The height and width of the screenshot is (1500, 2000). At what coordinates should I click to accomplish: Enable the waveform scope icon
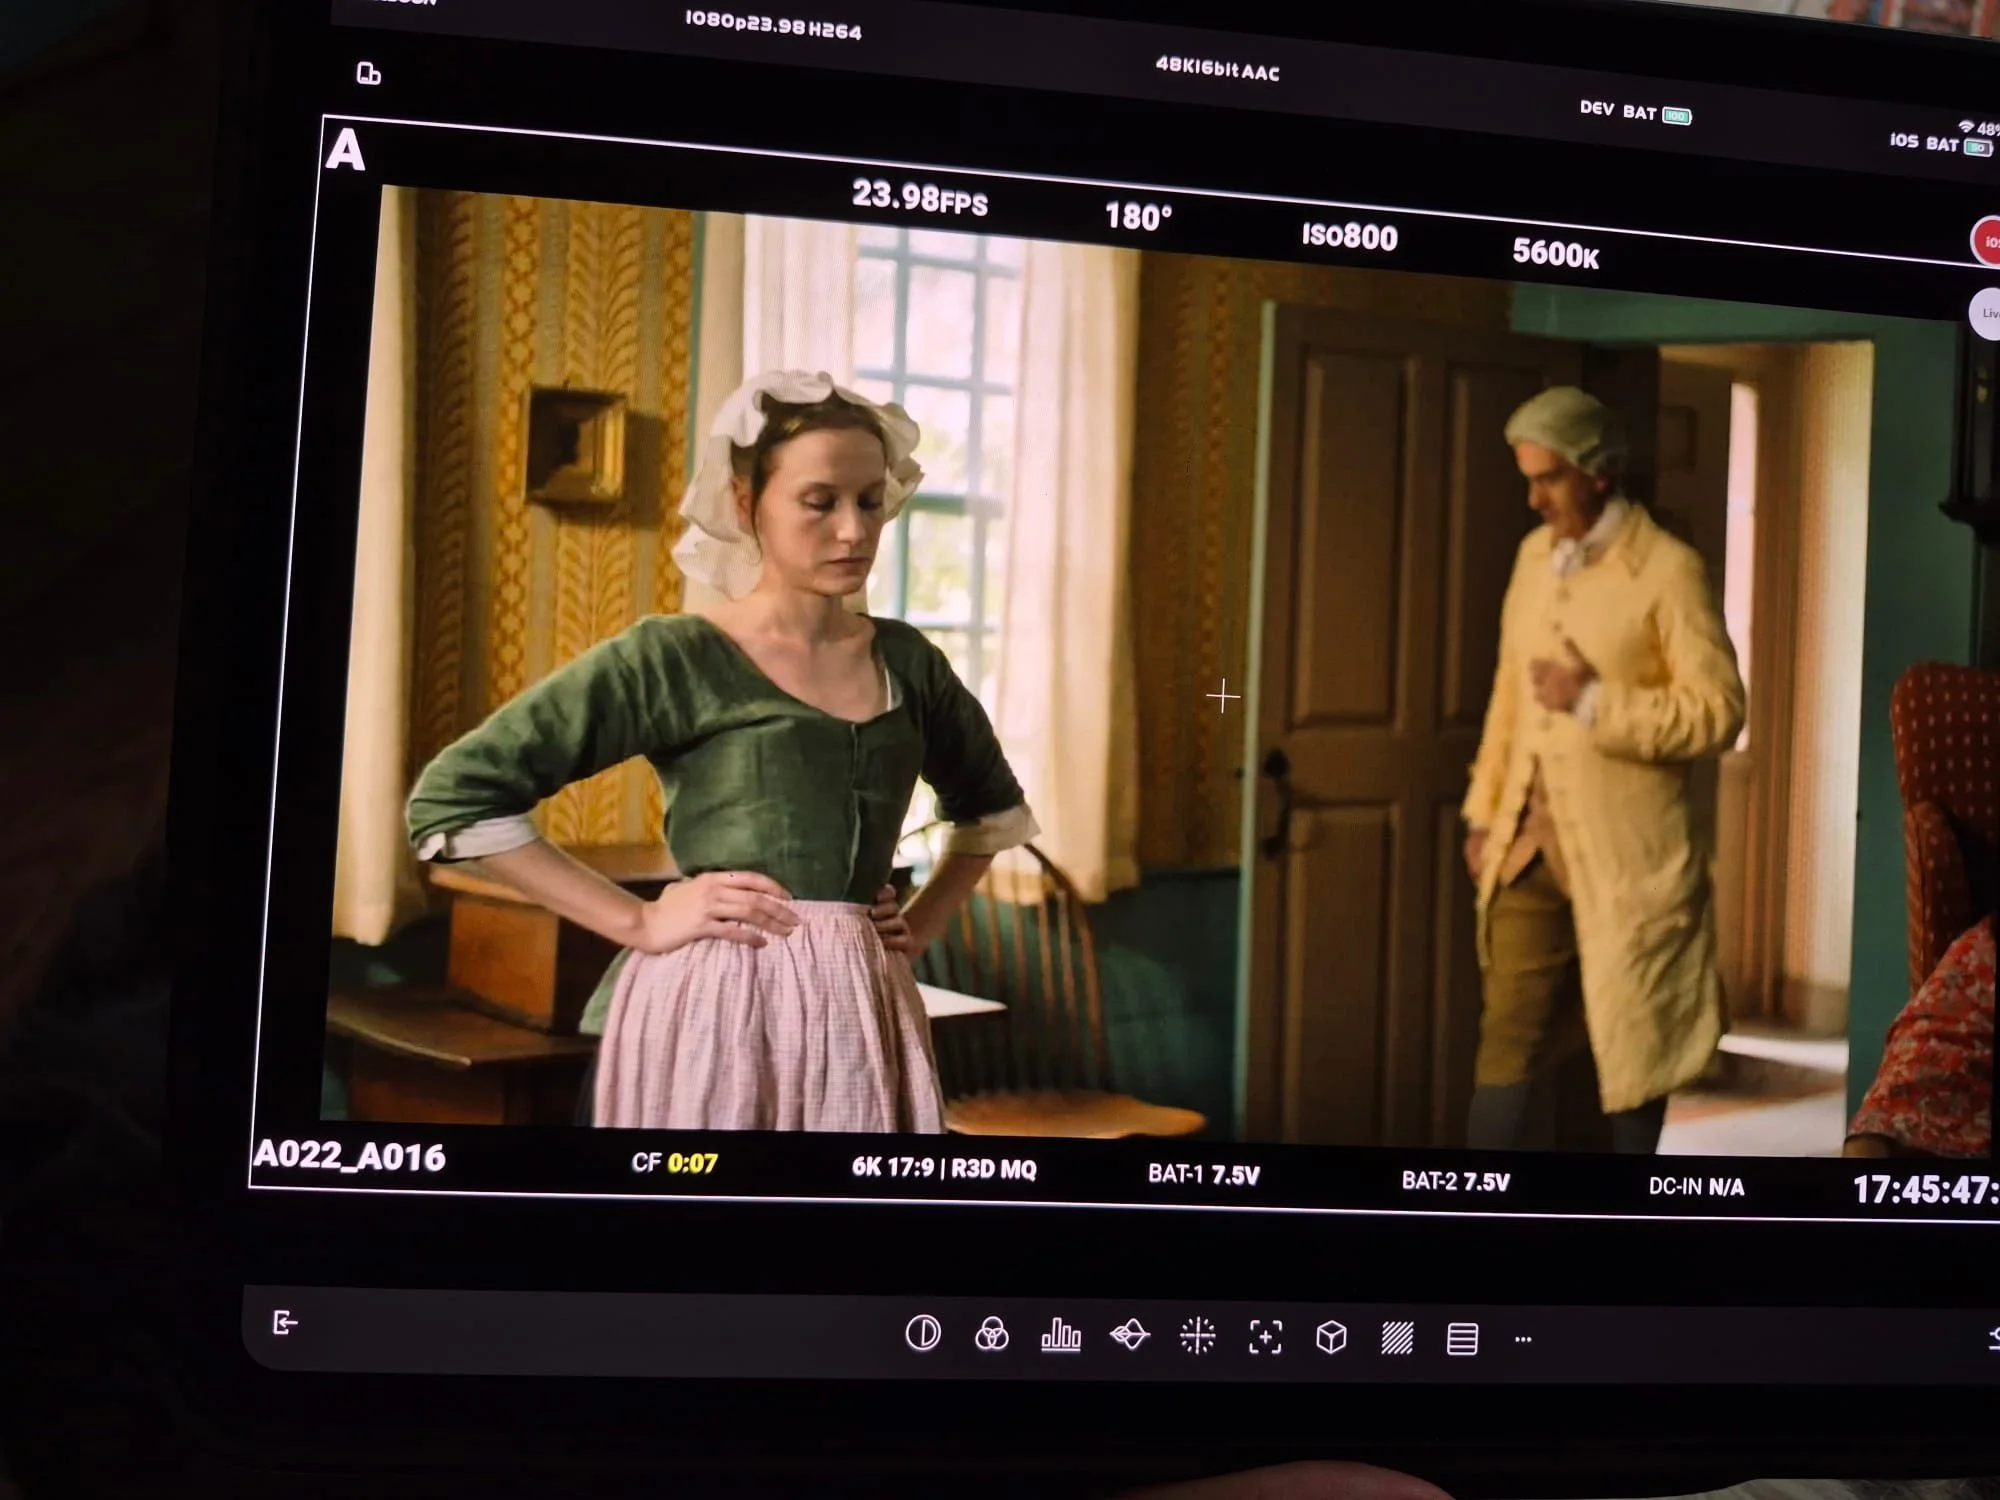click(1129, 1335)
